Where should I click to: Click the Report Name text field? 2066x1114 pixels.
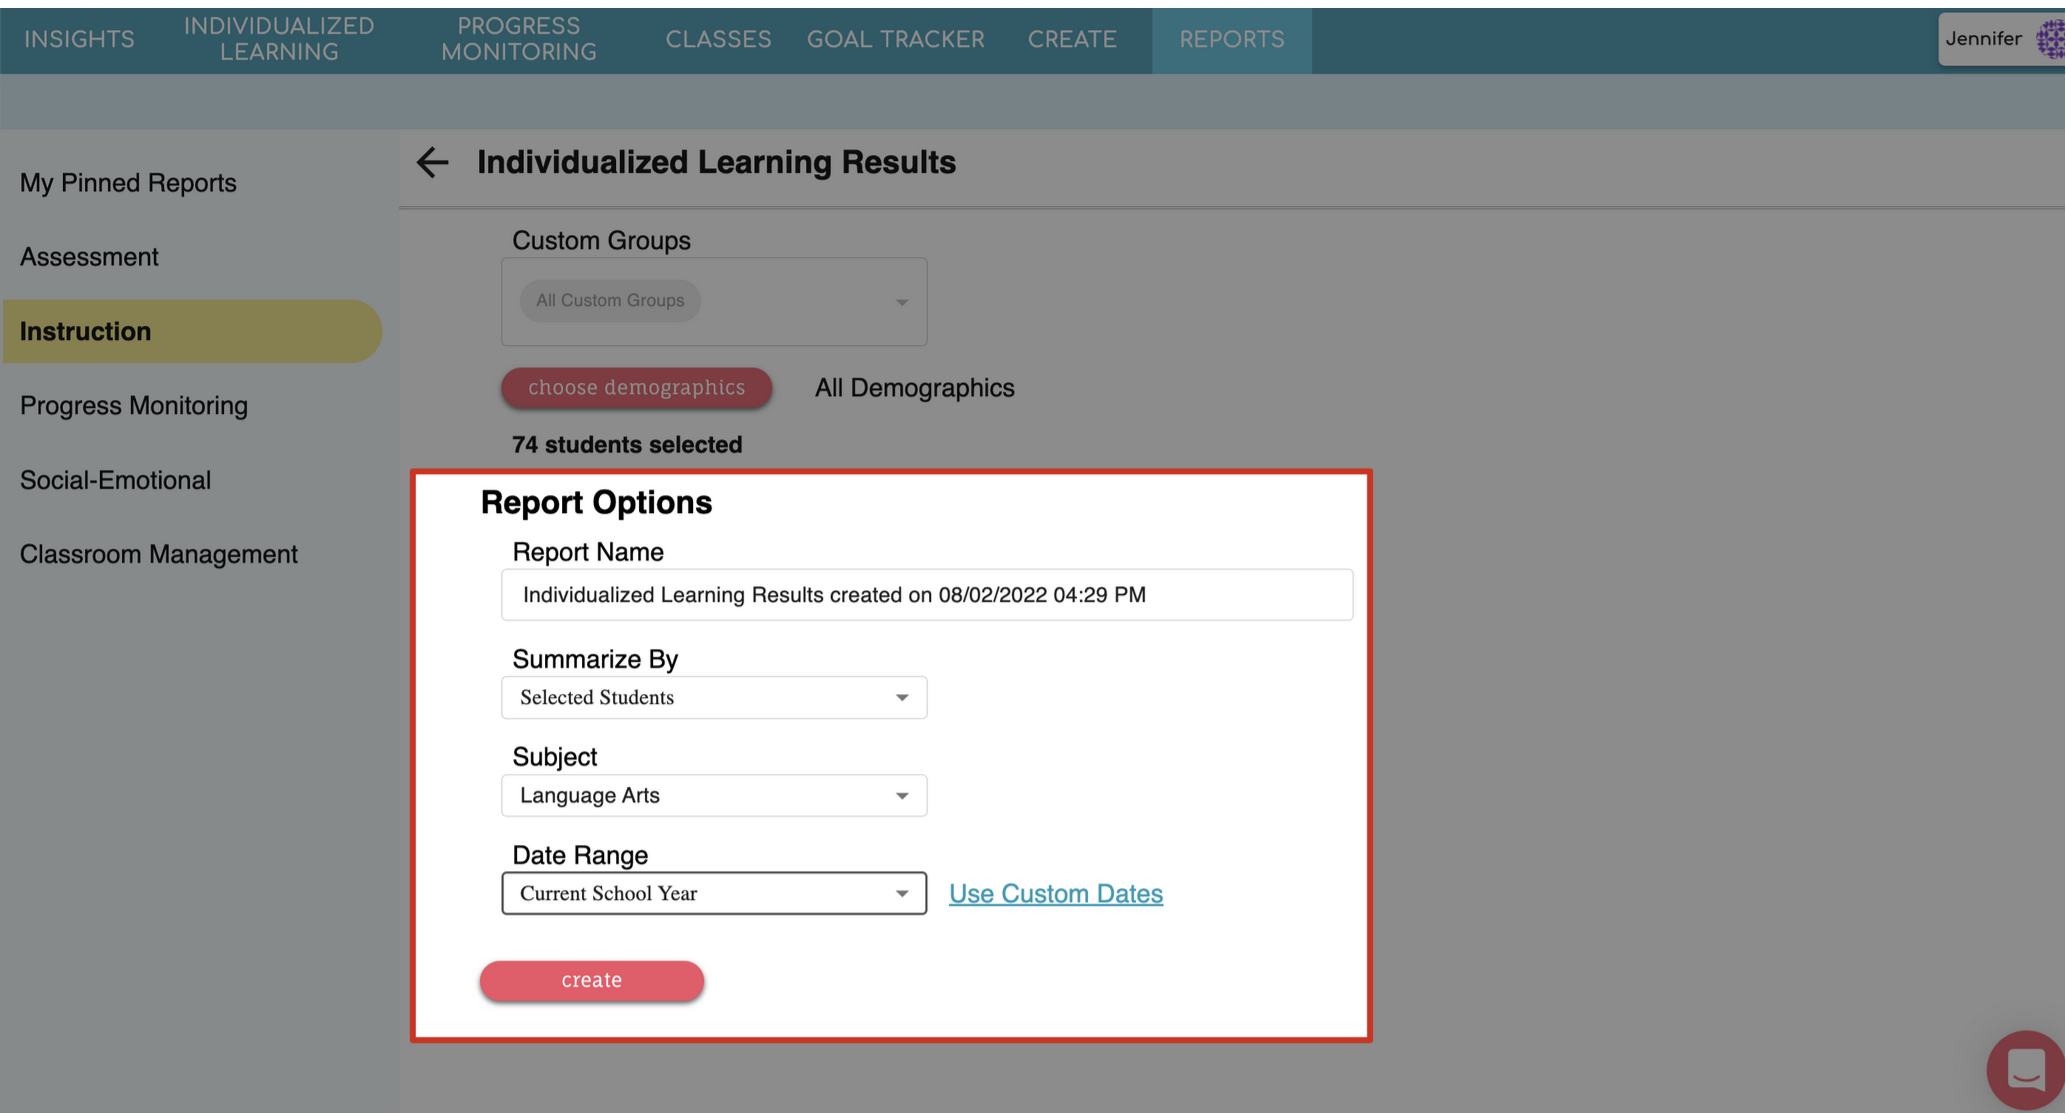[x=926, y=595]
